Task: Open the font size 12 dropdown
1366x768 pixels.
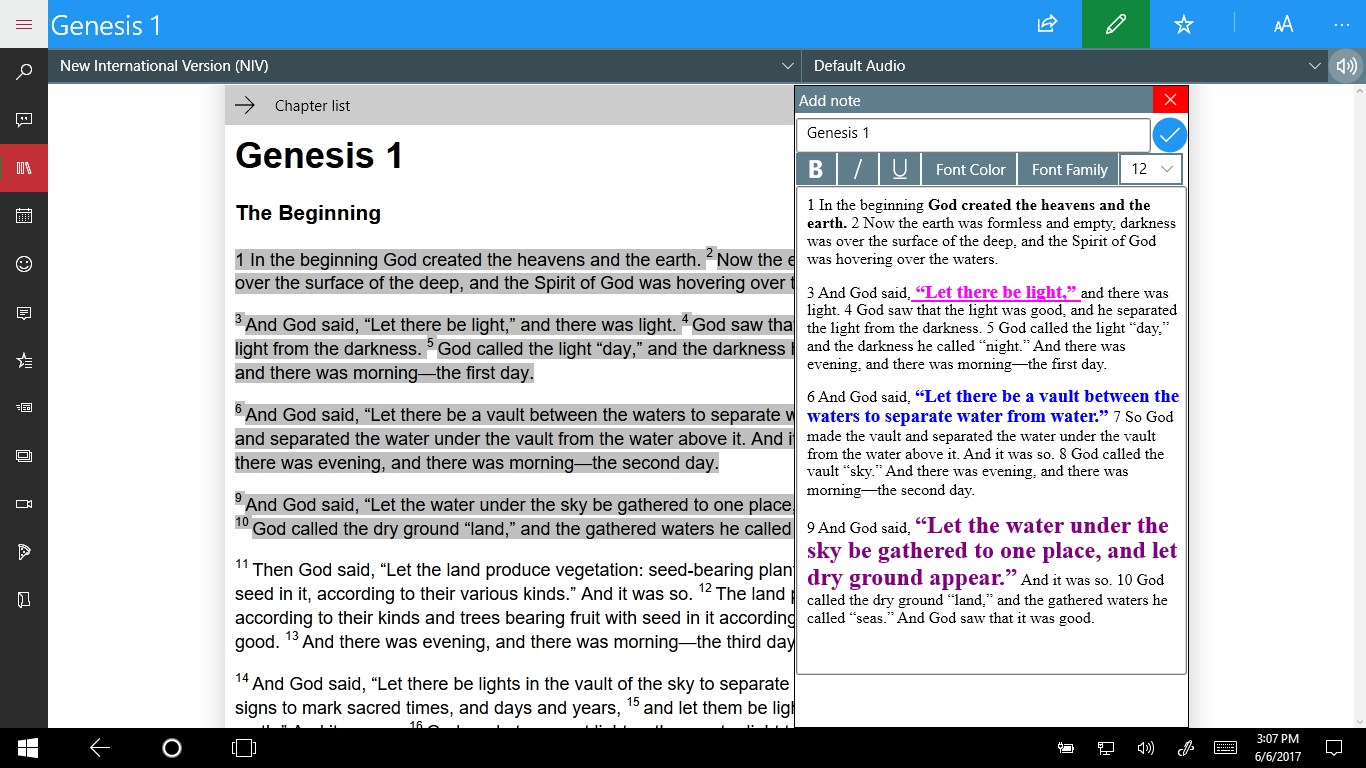Action: 1151,169
